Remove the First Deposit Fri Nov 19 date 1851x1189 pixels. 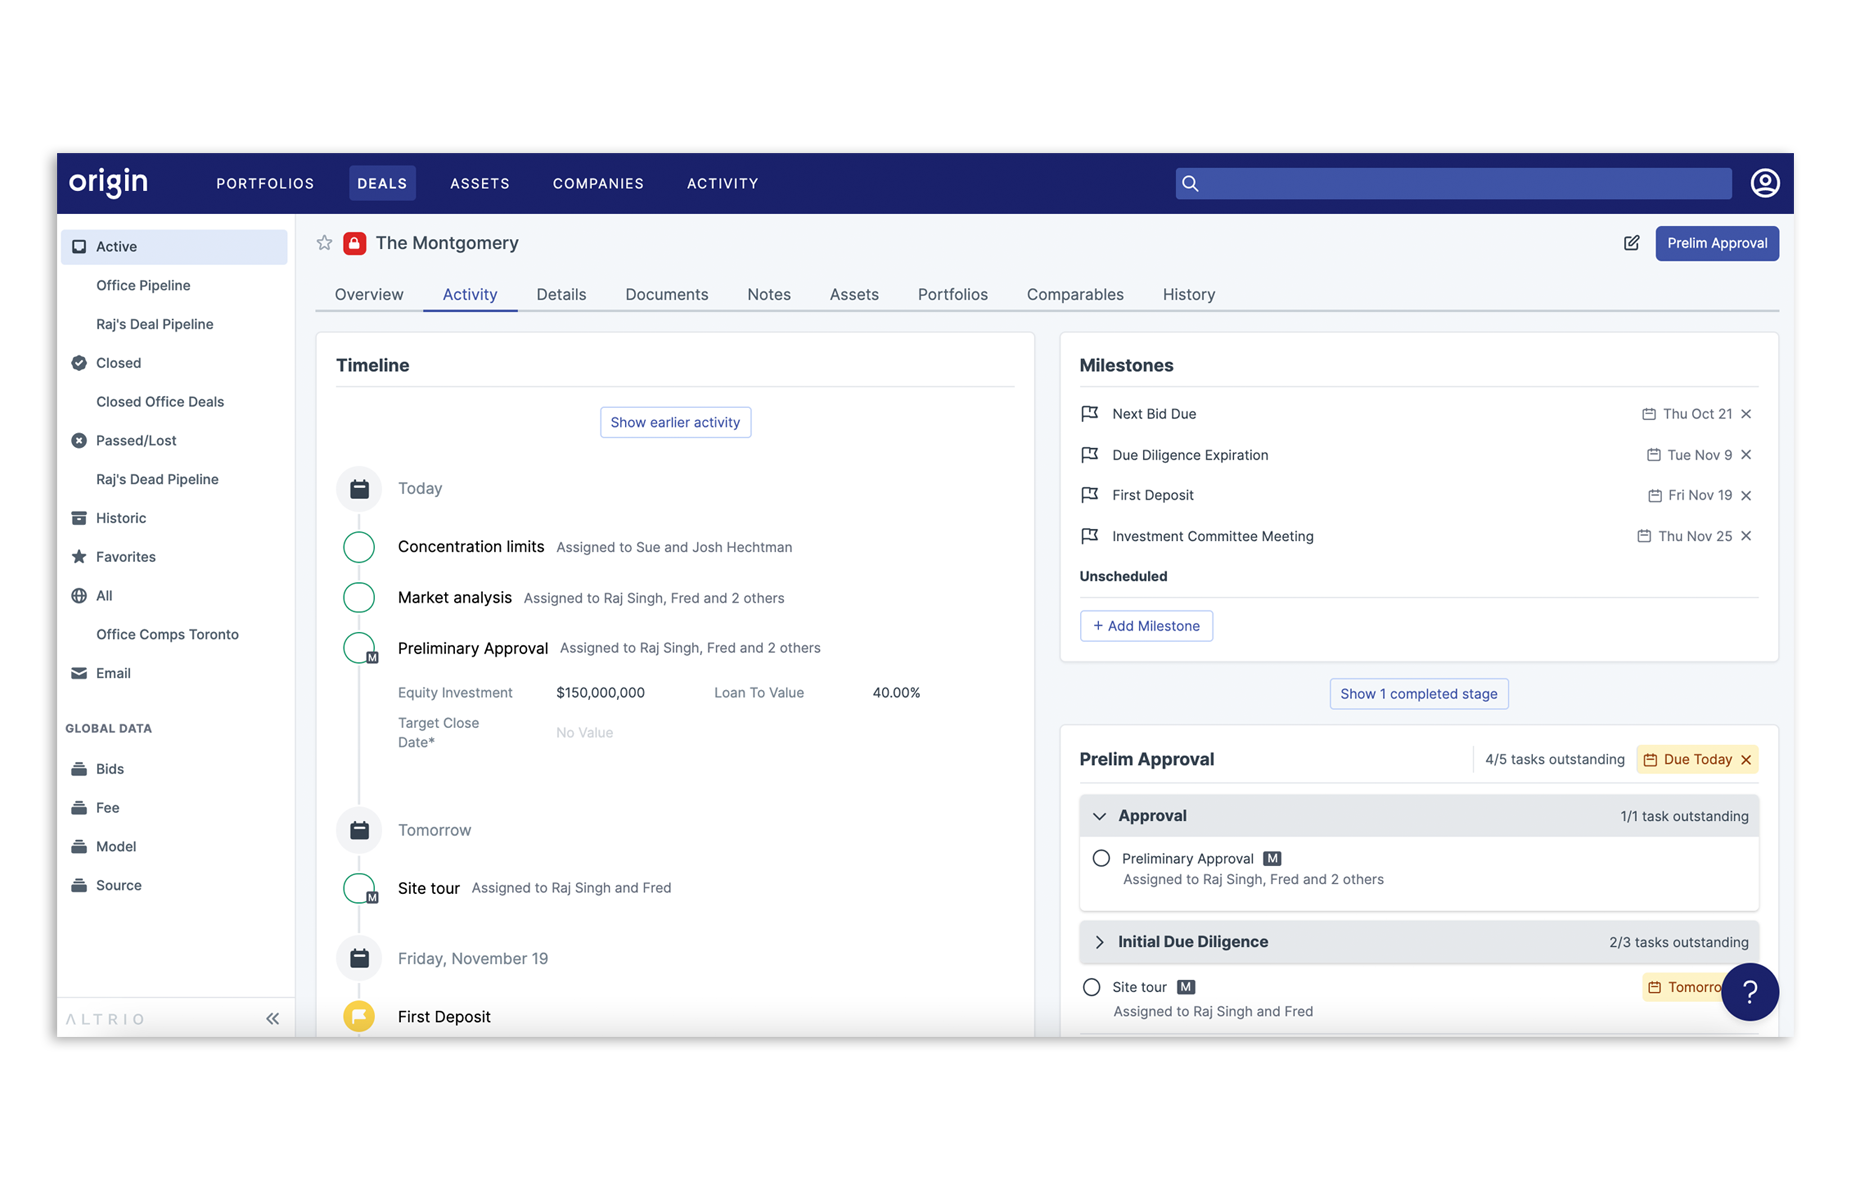[x=1746, y=495]
